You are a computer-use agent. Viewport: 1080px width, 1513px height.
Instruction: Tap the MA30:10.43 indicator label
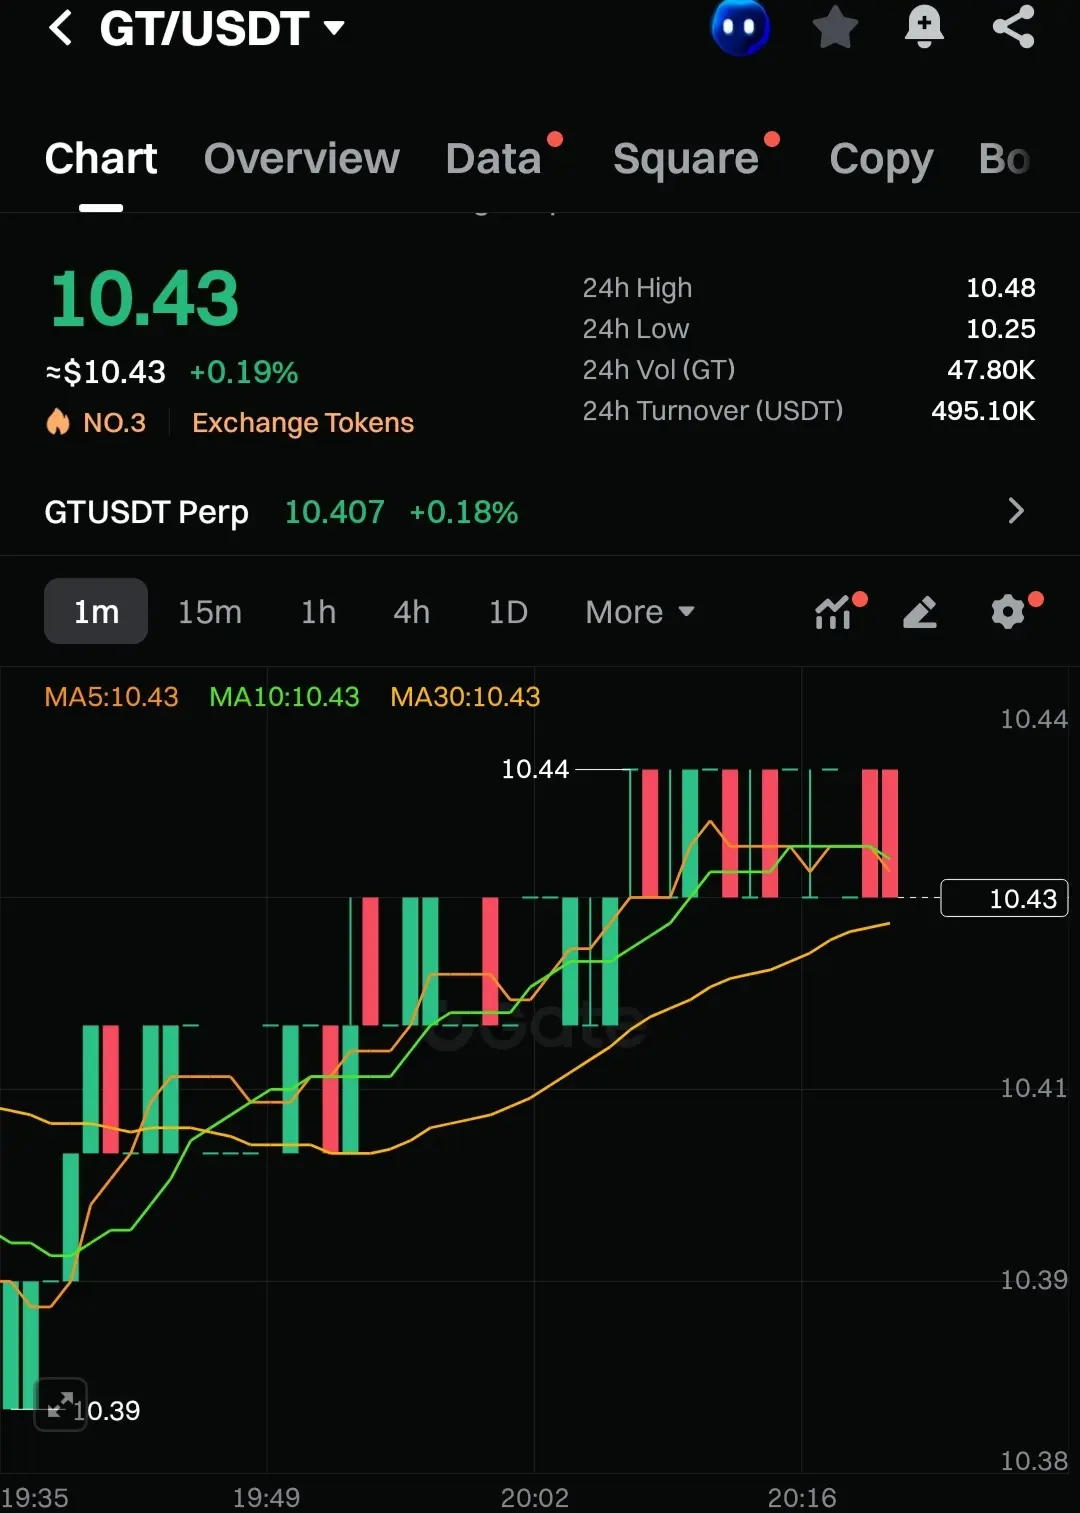[465, 697]
